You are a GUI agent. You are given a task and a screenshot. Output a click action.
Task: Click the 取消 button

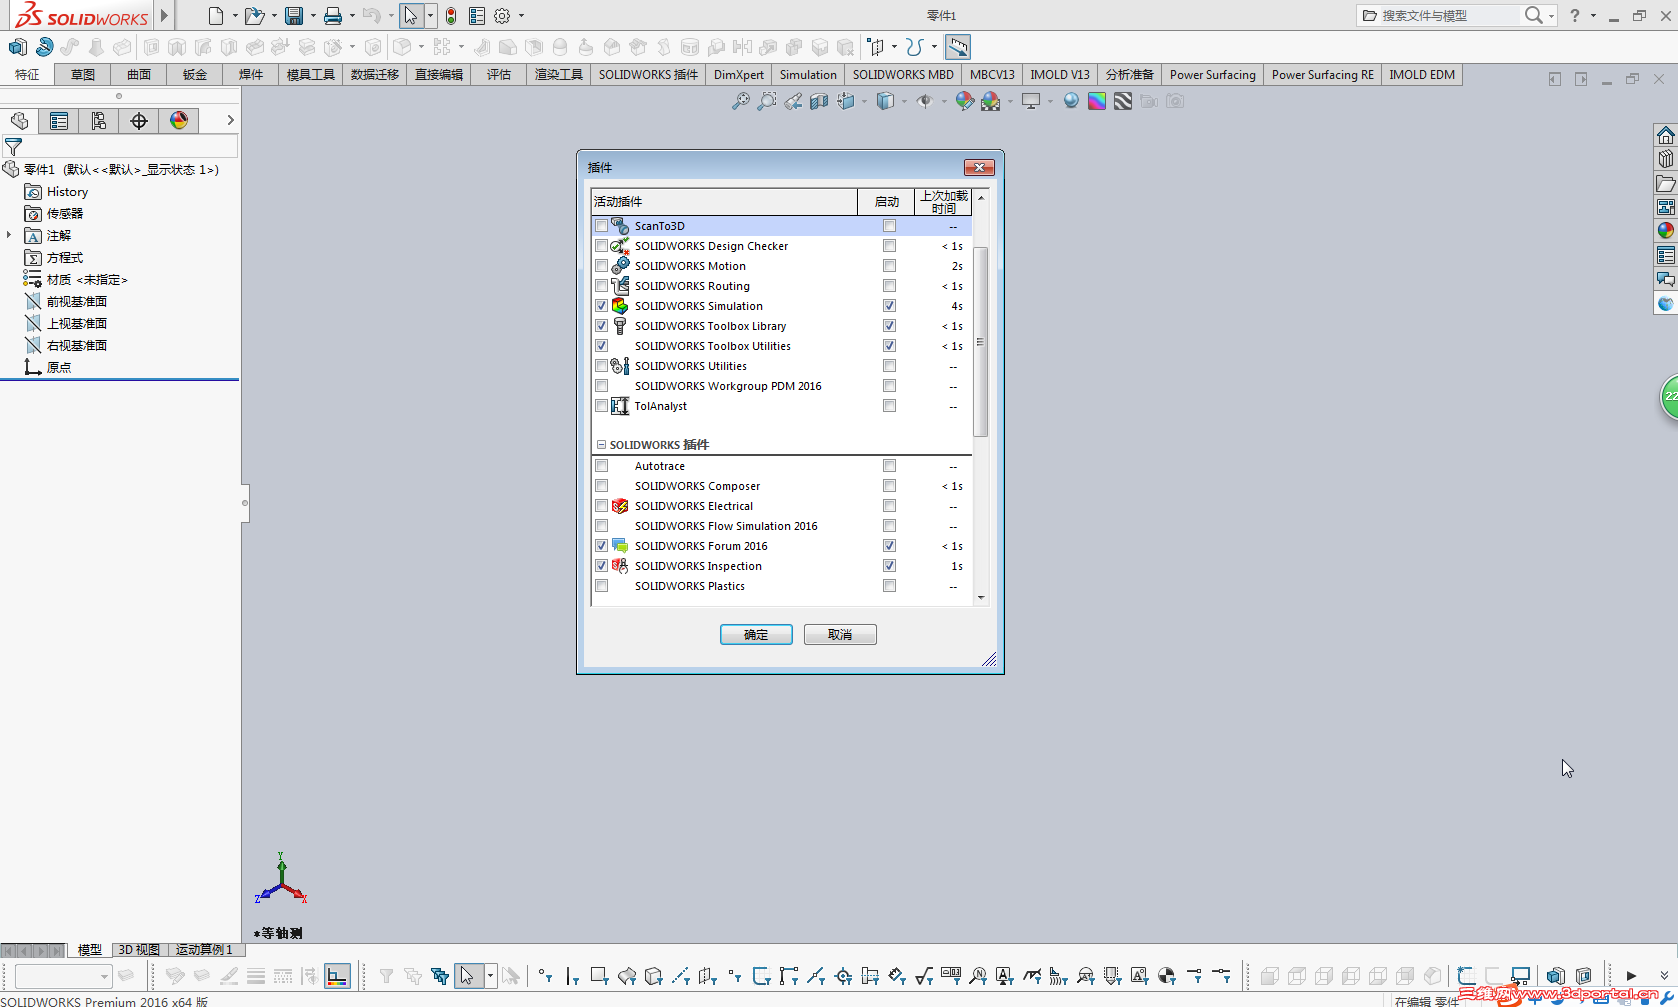pos(840,635)
